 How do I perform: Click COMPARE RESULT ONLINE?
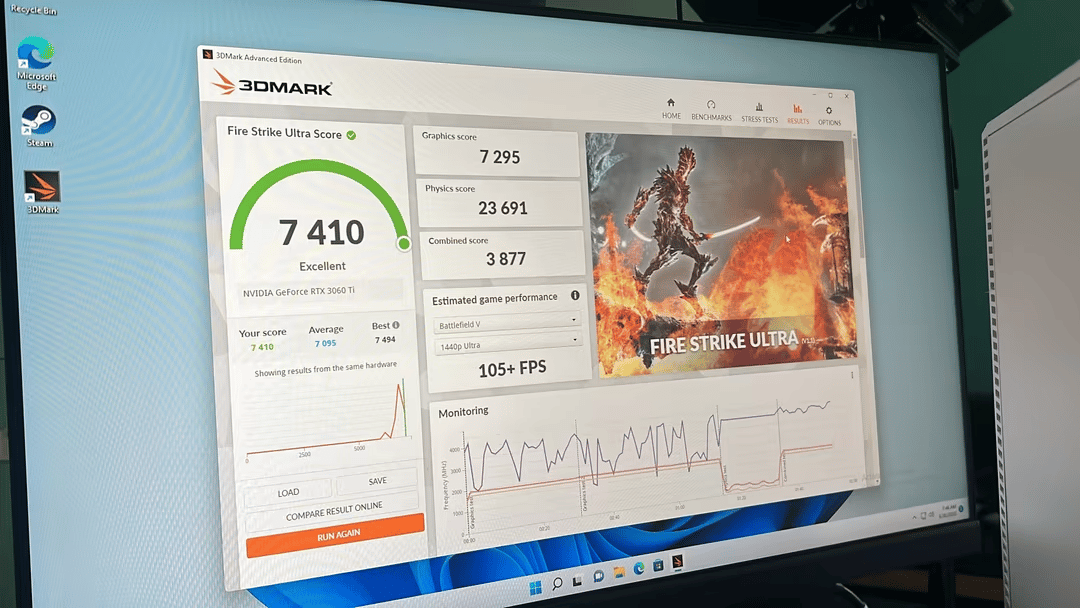tap(333, 511)
